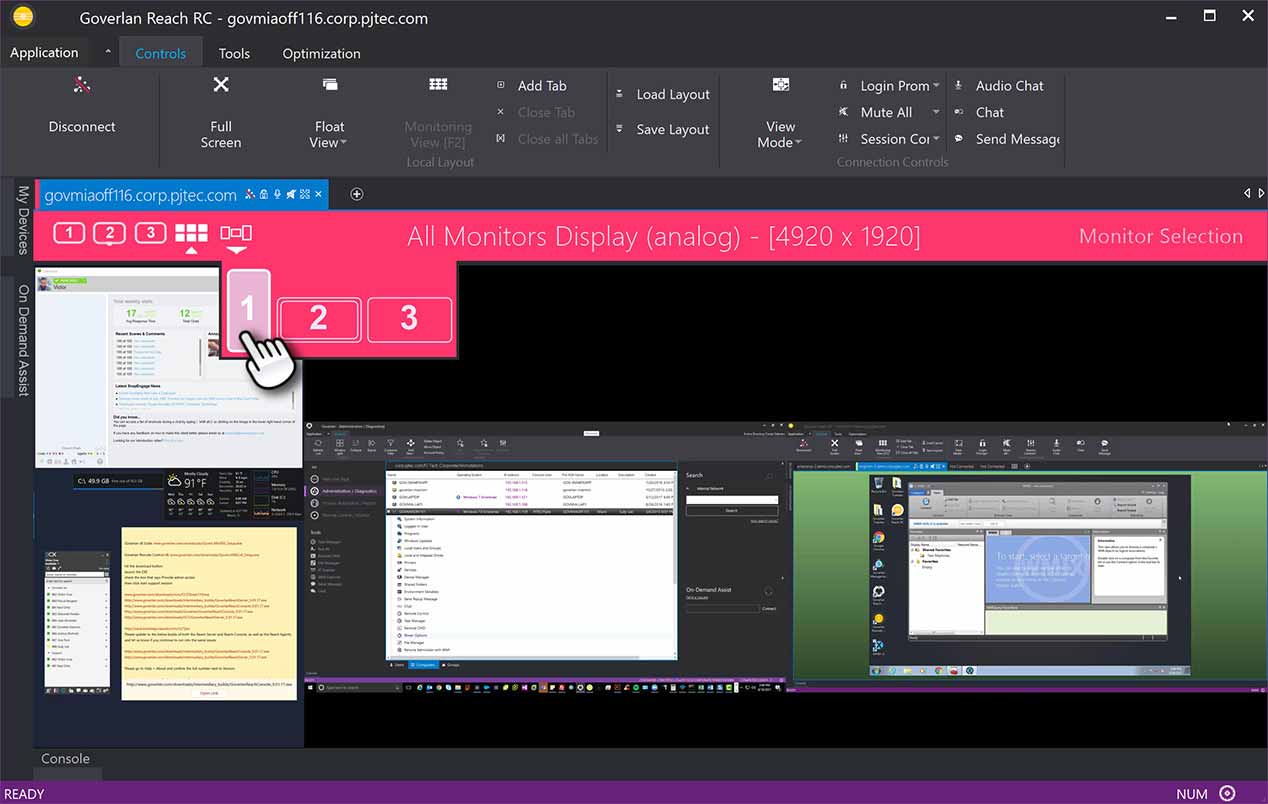Expand the Console panel

tap(66, 759)
